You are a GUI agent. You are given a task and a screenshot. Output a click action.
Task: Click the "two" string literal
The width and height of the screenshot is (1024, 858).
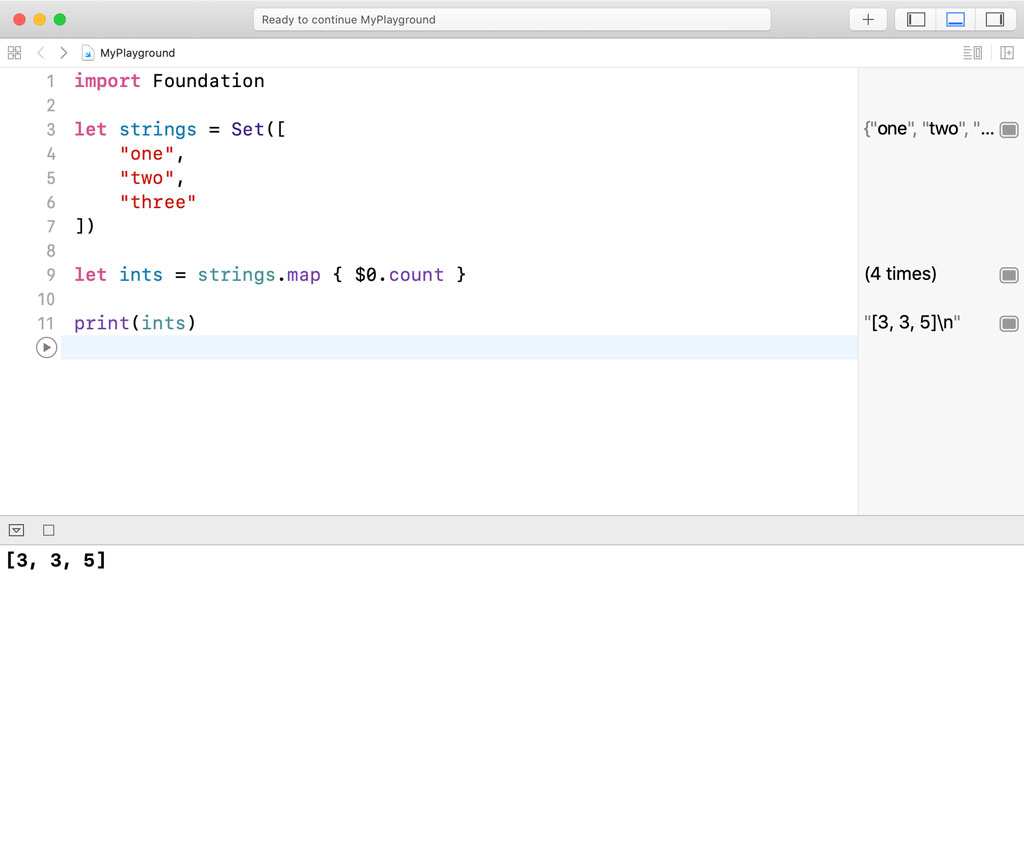(147, 178)
